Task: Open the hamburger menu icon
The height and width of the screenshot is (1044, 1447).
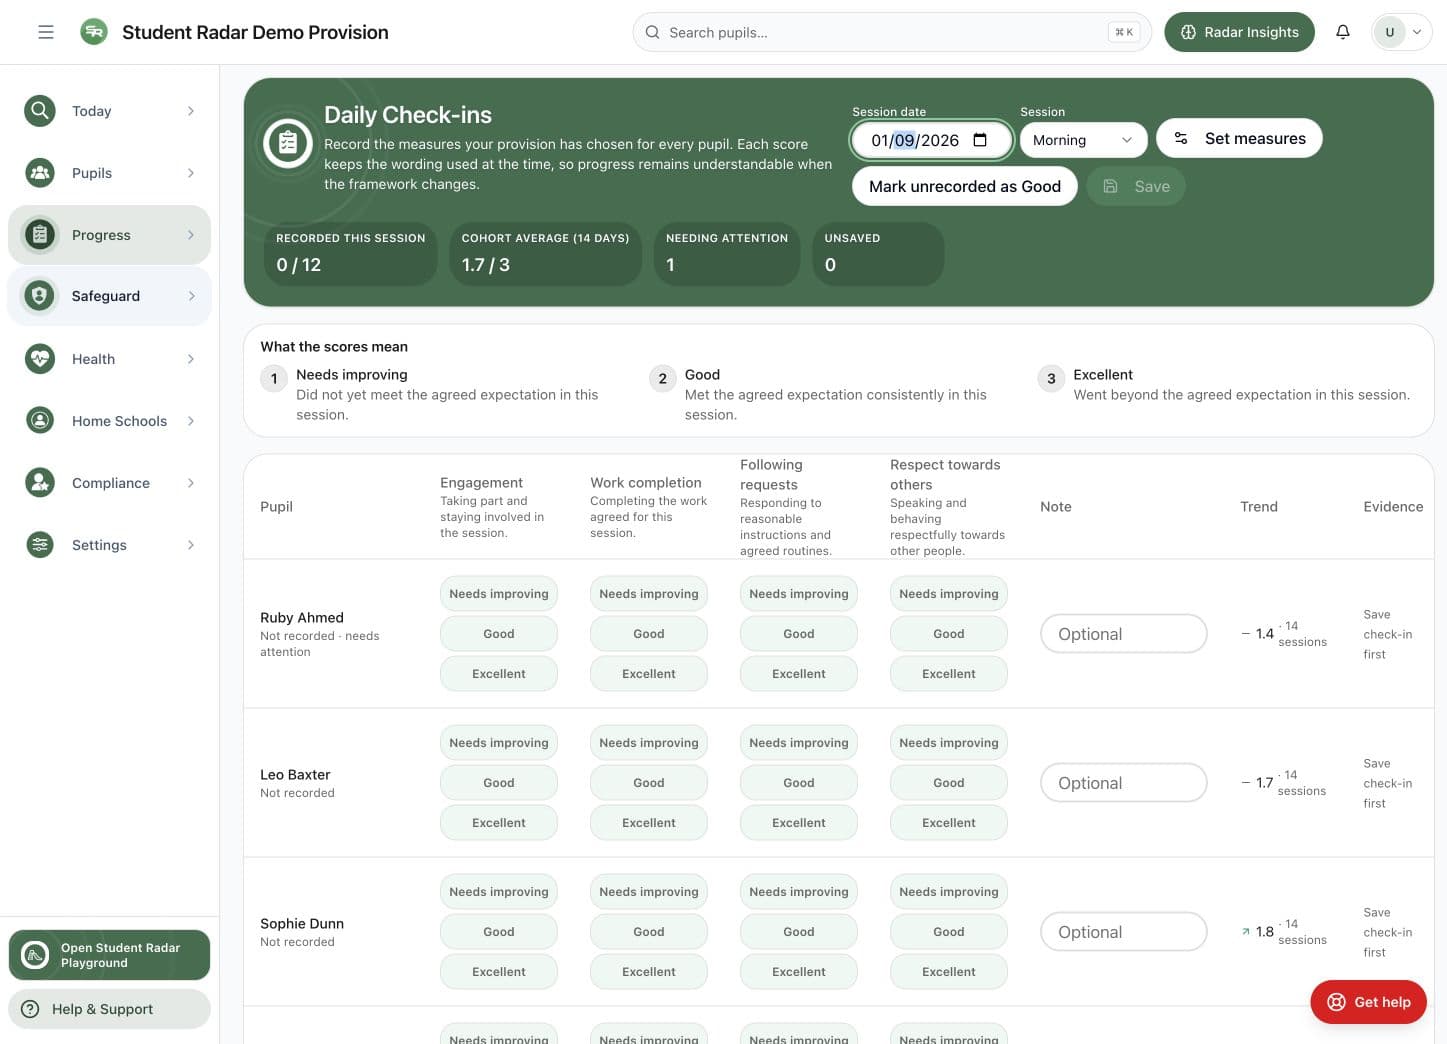Action: pyautogui.click(x=46, y=32)
